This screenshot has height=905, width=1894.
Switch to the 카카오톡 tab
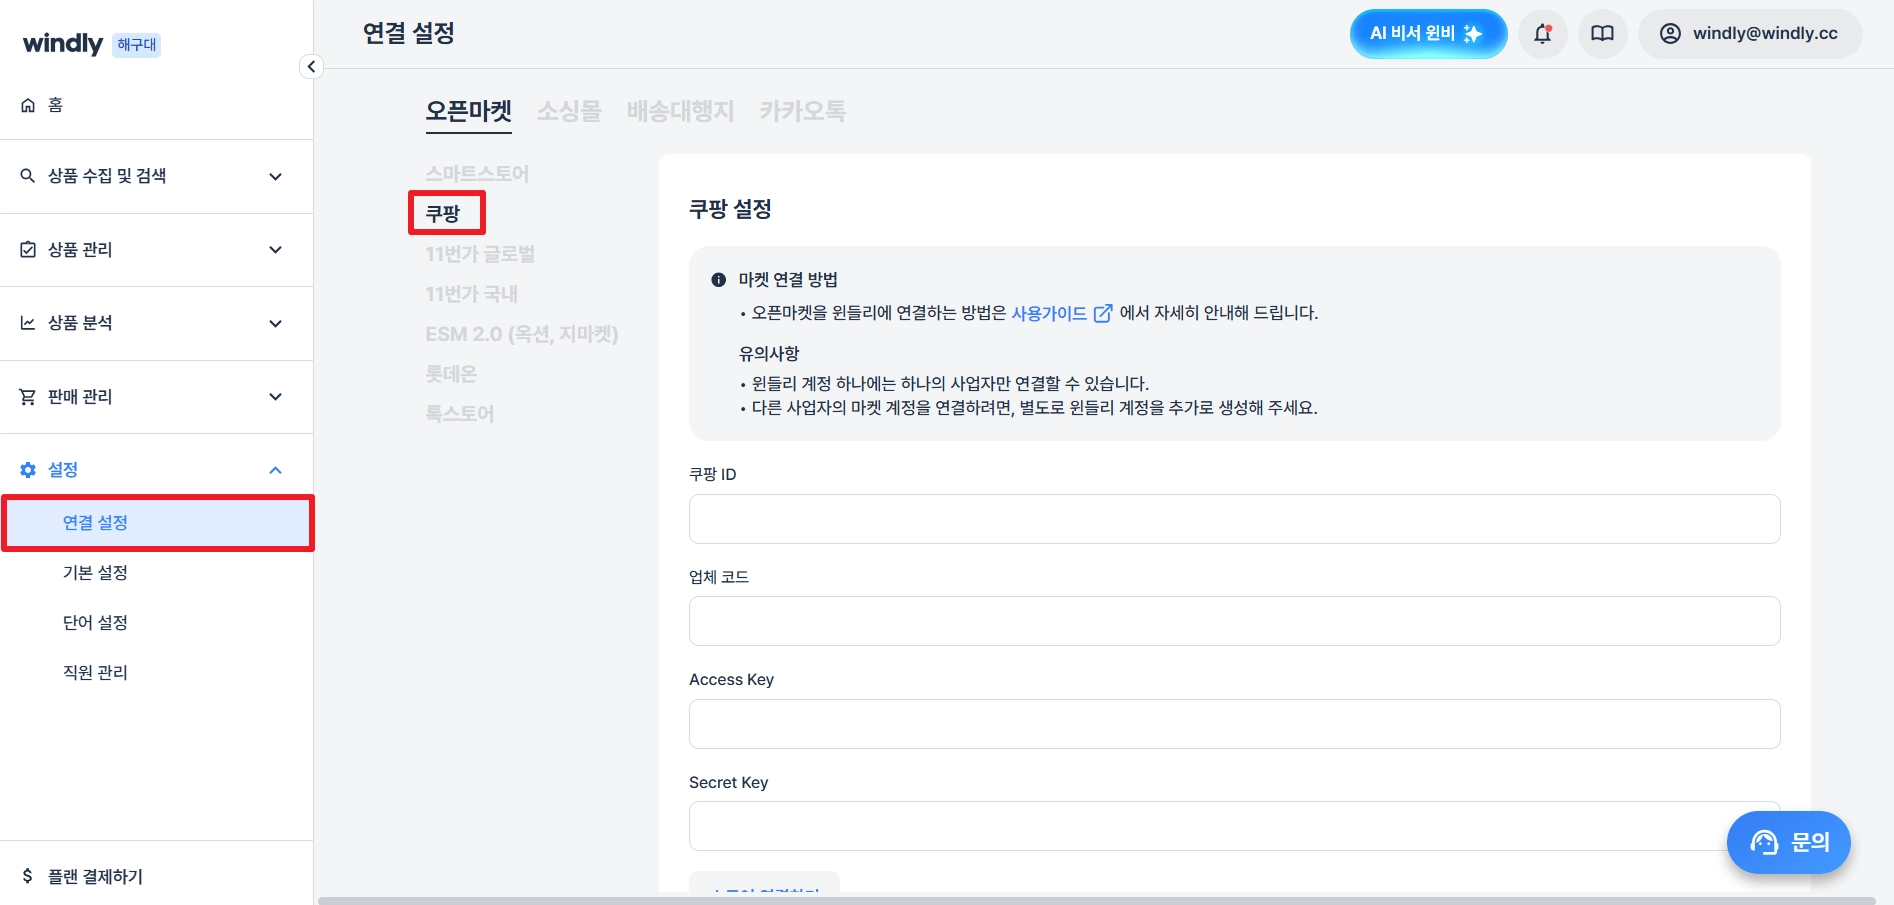(x=802, y=111)
